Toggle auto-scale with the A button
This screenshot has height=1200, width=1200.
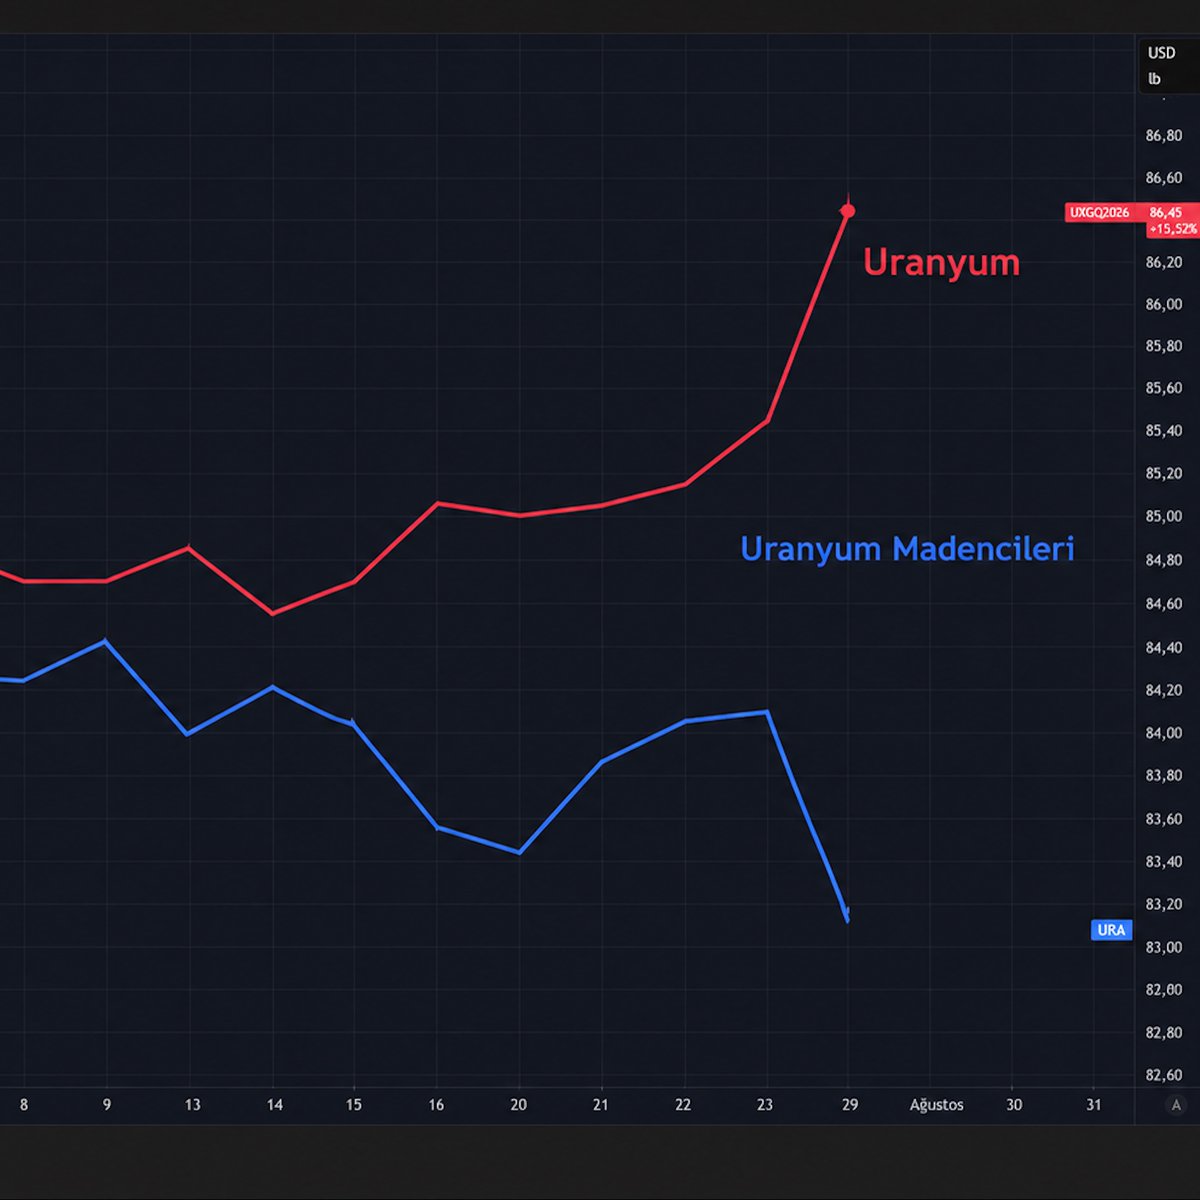1176,1105
